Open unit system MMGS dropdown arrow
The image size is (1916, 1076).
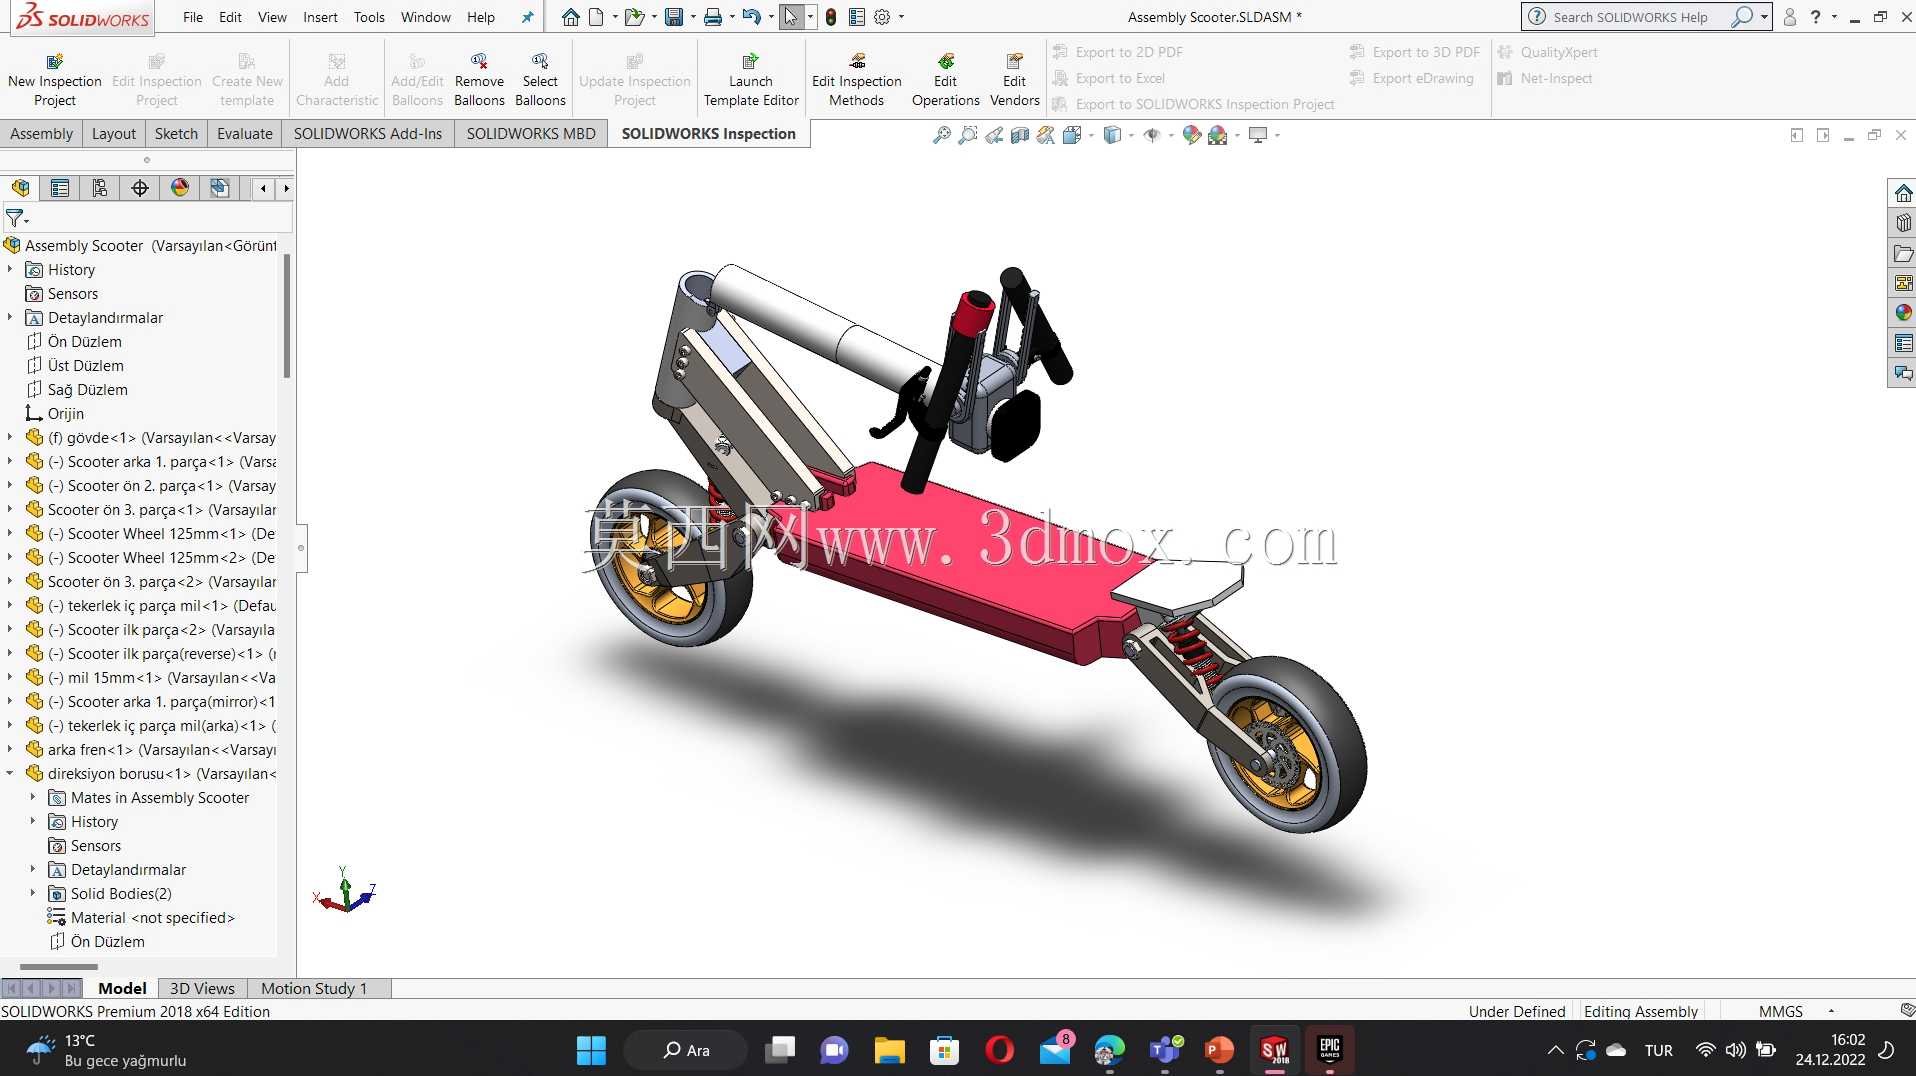tap(1831, 1011)
